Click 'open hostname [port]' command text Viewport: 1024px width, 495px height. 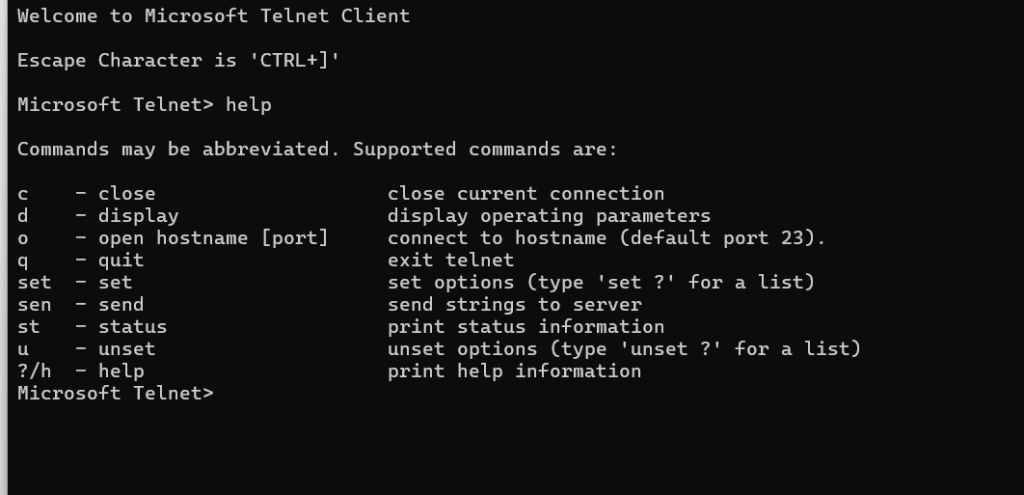click(213, 238)
